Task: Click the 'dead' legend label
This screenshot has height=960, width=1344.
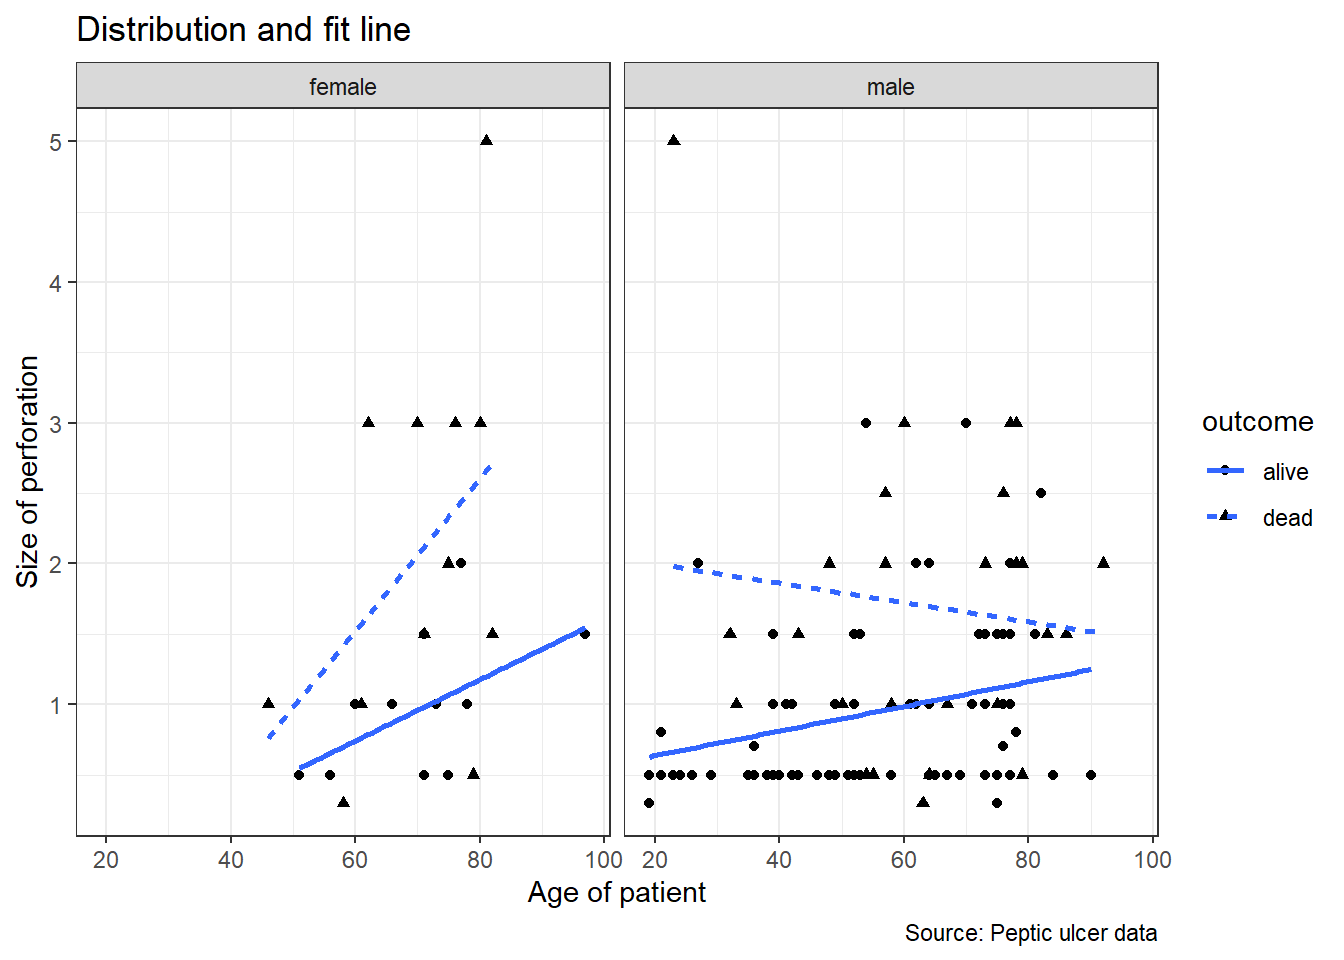Action: (1287, 518)
